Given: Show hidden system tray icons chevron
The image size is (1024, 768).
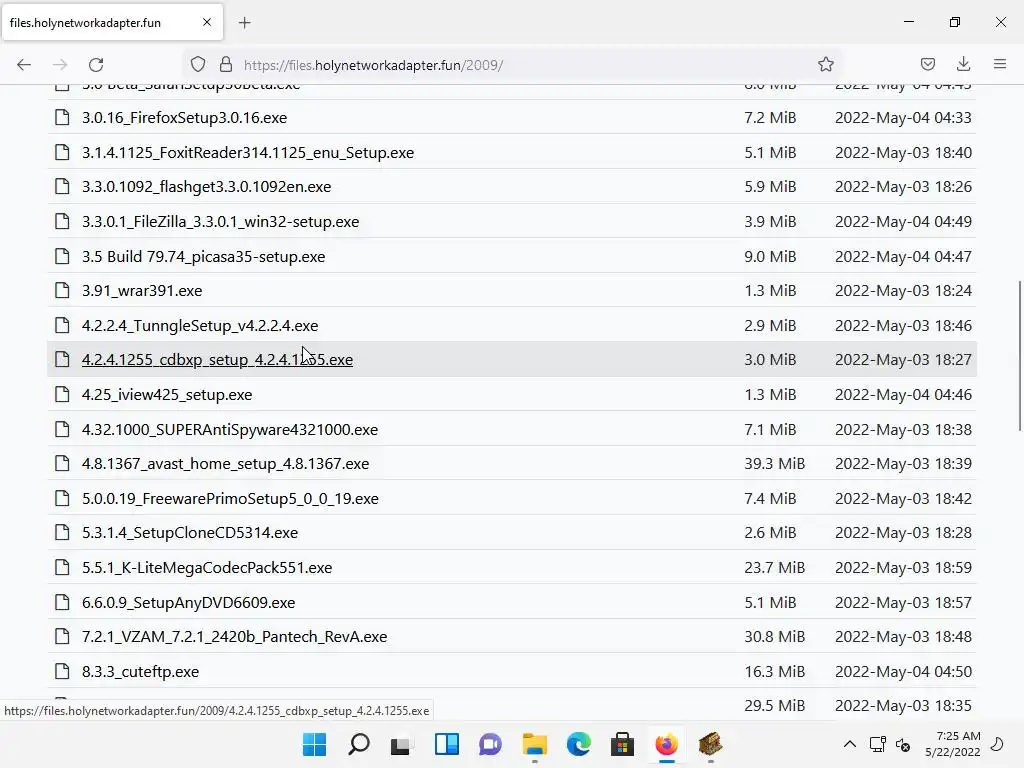Looking at the screenshot, I should point(850,744).
